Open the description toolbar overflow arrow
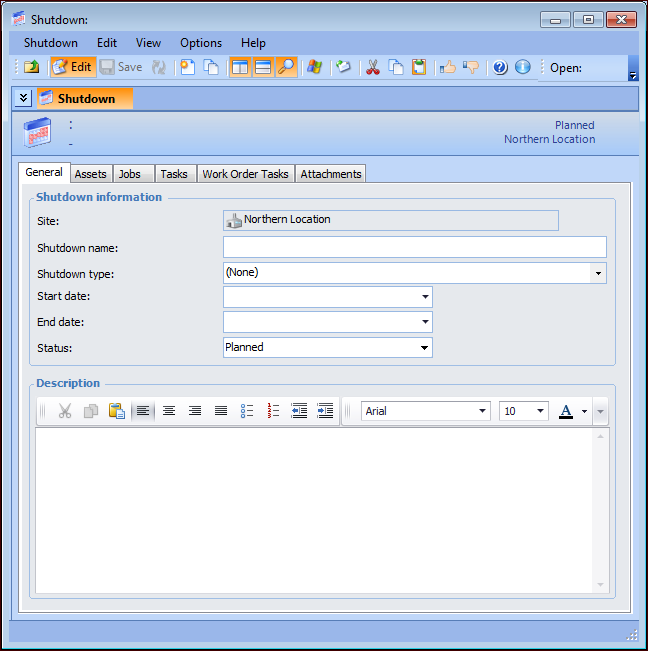648x651 pixels. (x=600, y=411)
